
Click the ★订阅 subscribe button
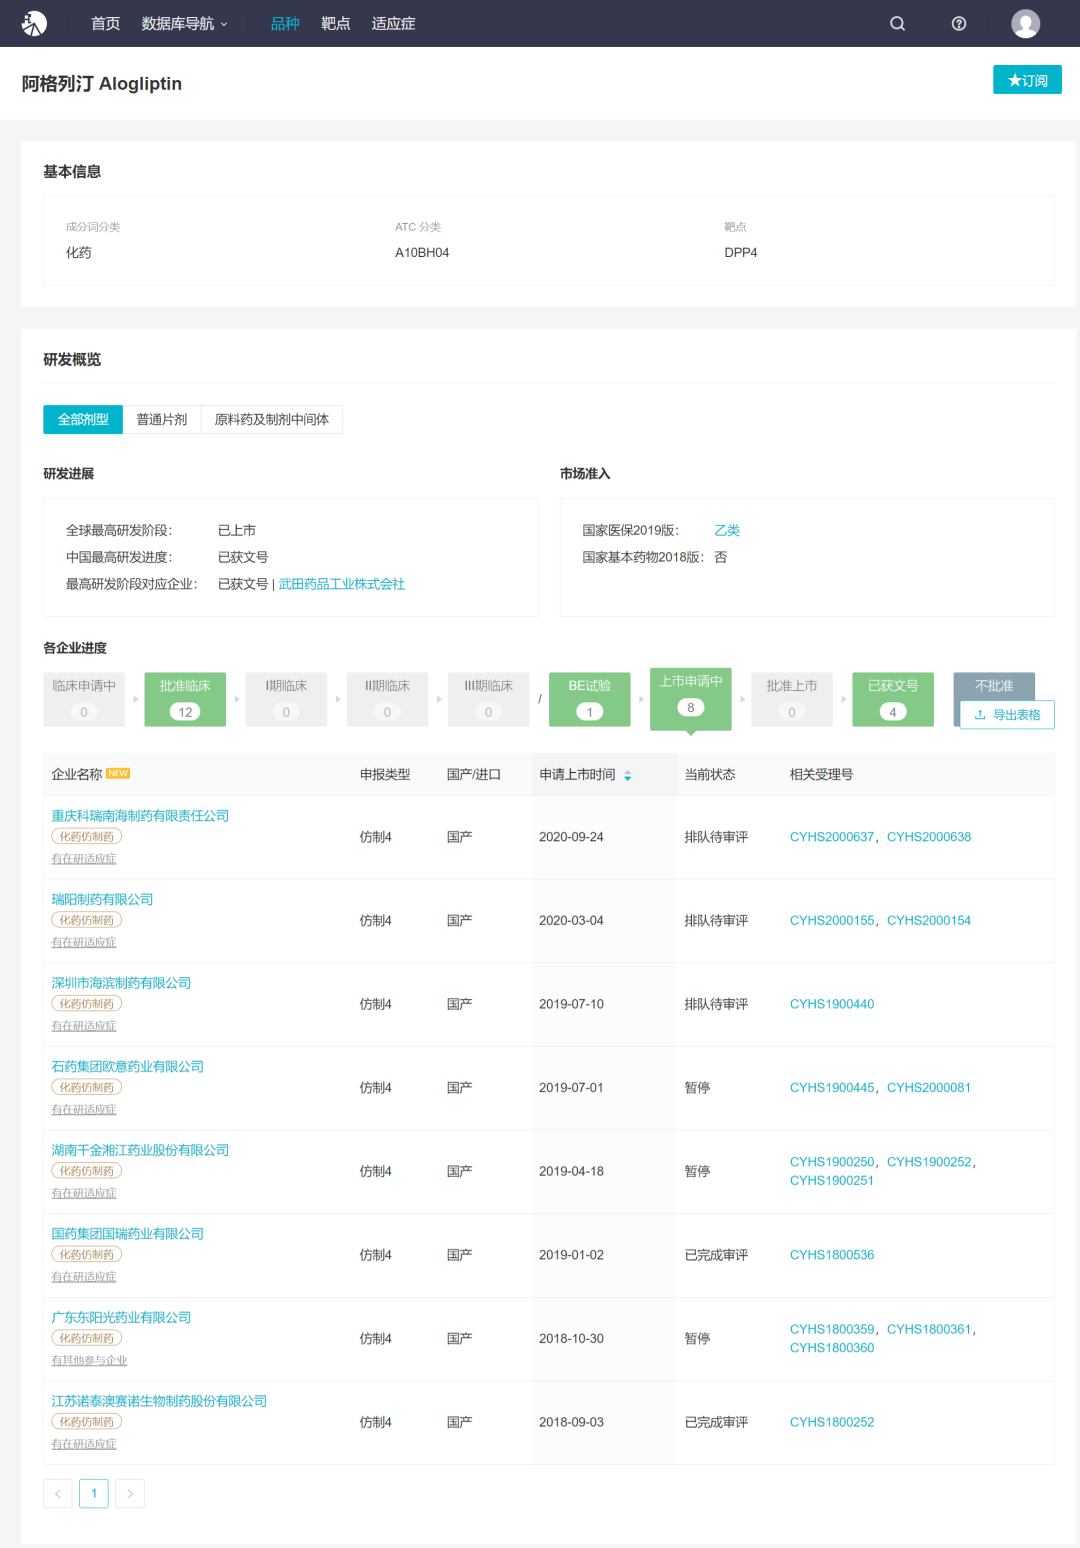pyautogui.click(x=1027, y=80)
